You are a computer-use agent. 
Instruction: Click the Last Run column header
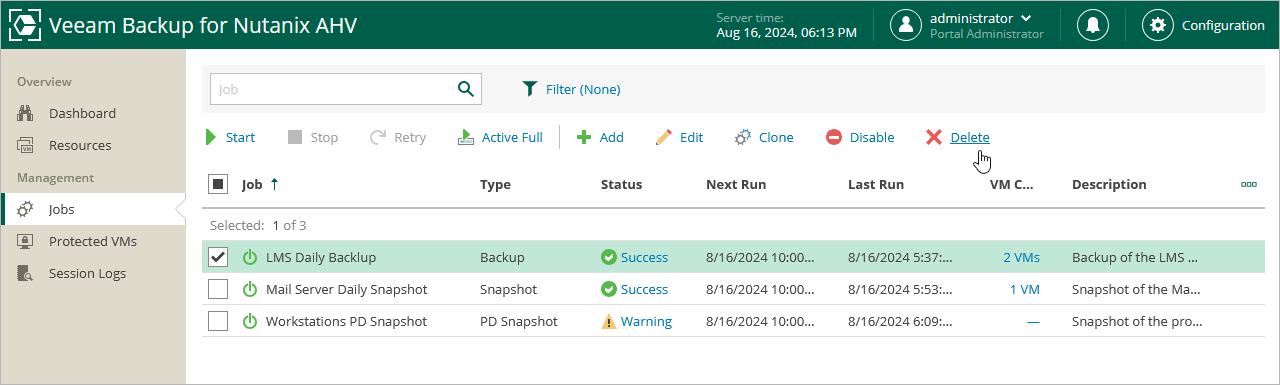(876, 184)
